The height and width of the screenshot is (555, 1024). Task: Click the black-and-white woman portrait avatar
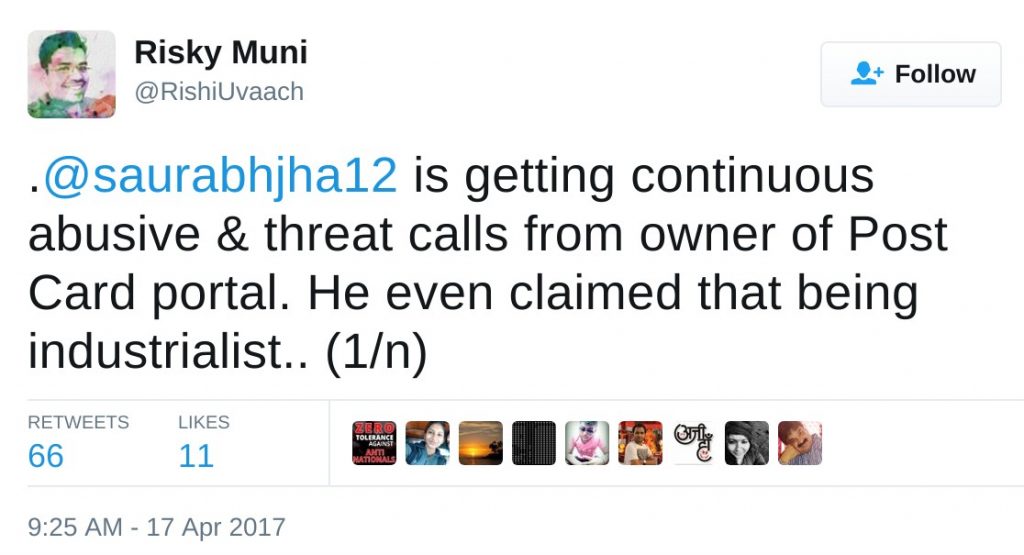click(x=746, y=443)
